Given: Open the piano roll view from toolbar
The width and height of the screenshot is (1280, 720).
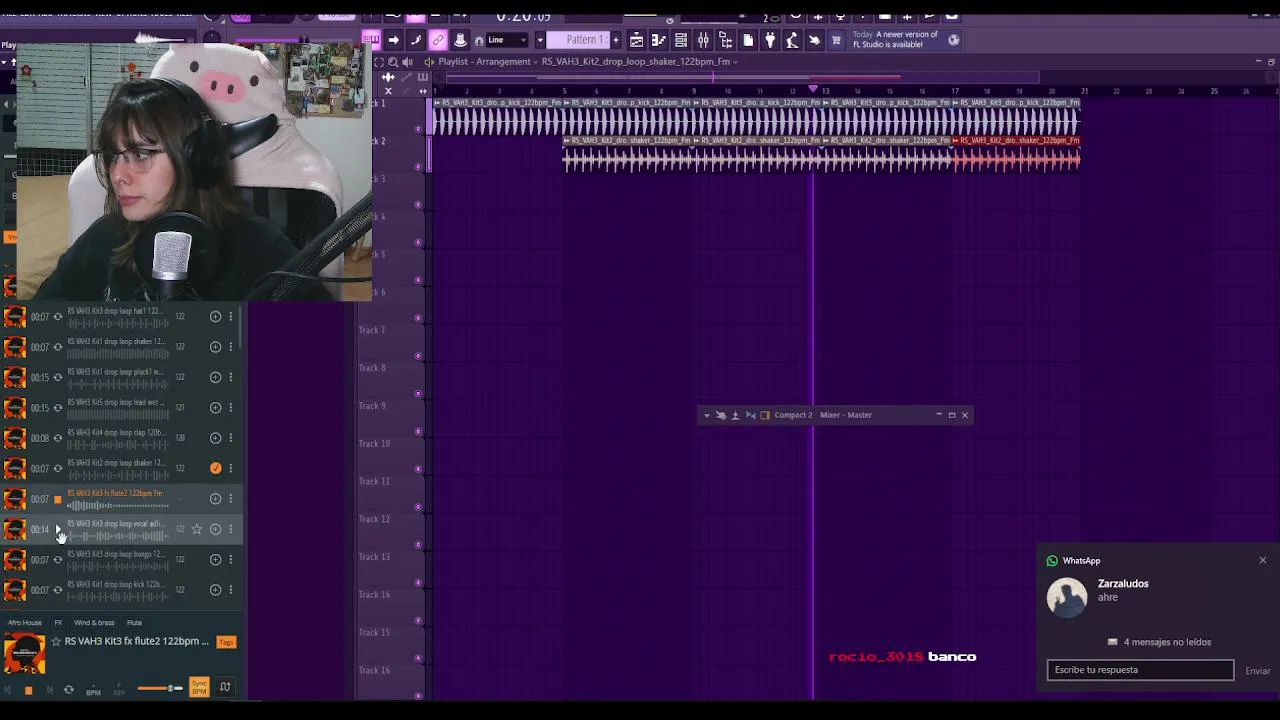Looking at the screenshot, I should click(x=659, y=40).
